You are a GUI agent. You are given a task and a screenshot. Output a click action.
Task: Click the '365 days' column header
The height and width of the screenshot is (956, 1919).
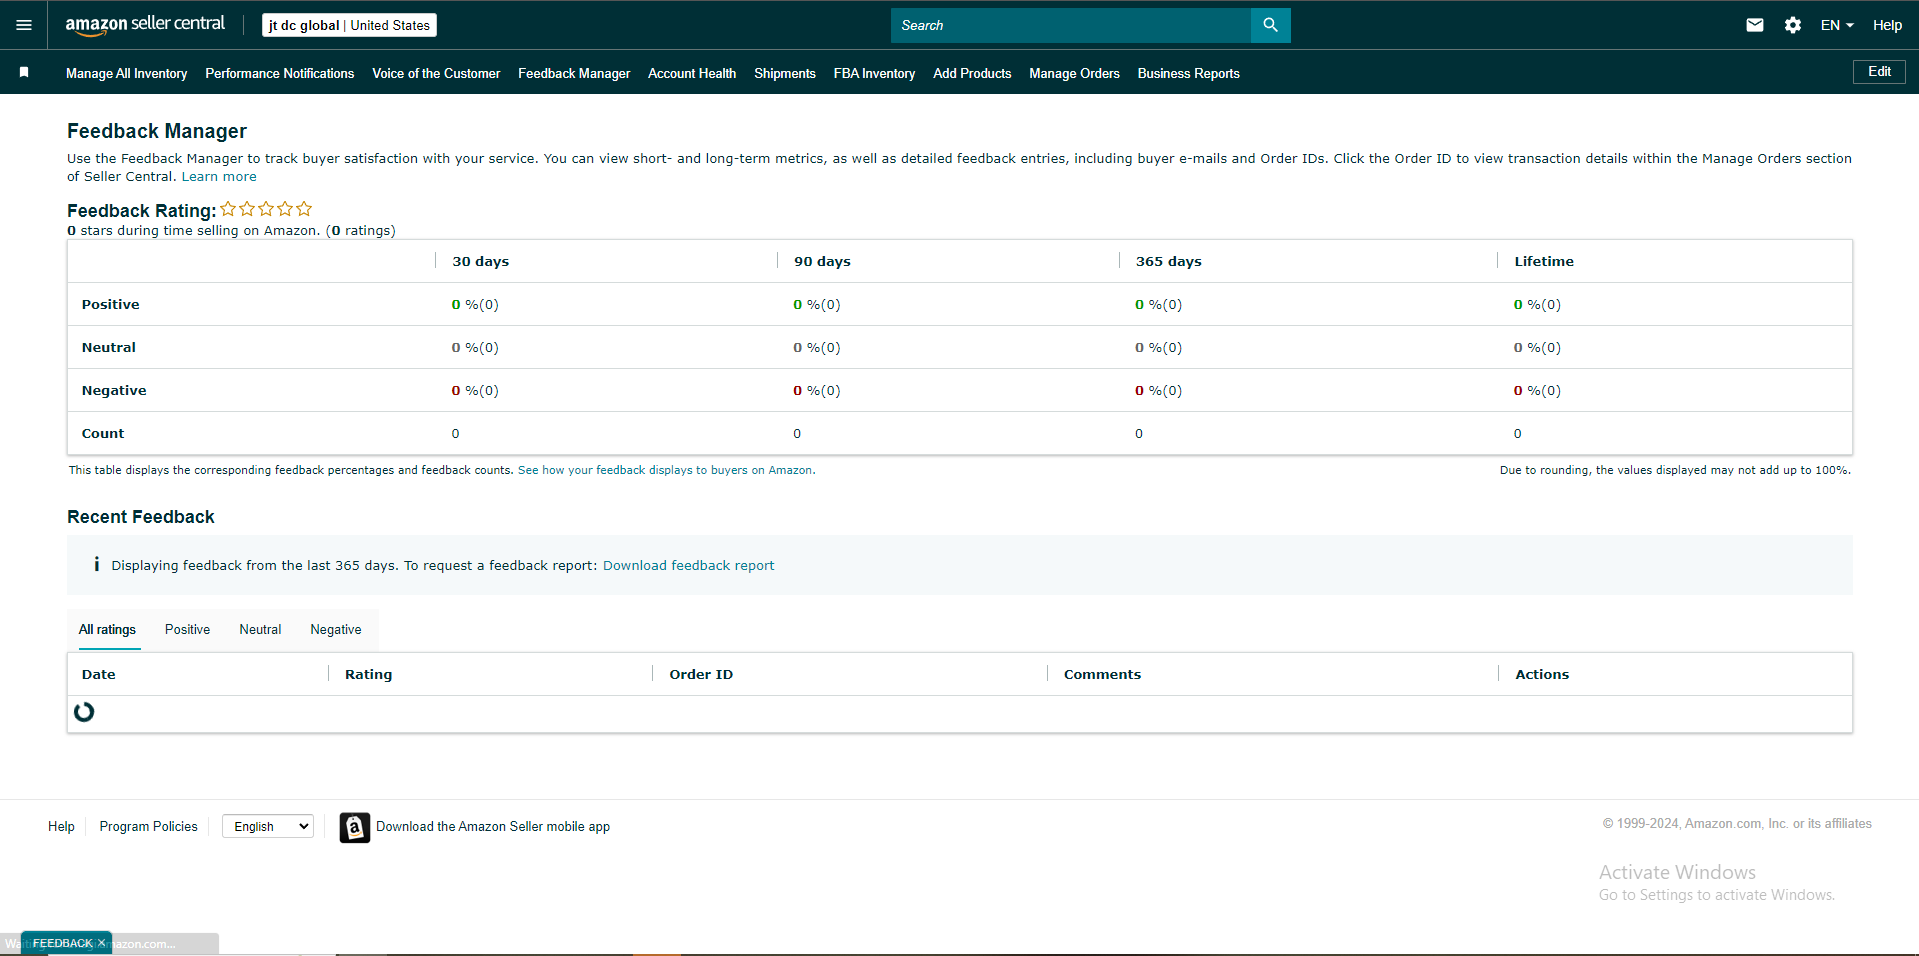click(x=1168, y=261)
